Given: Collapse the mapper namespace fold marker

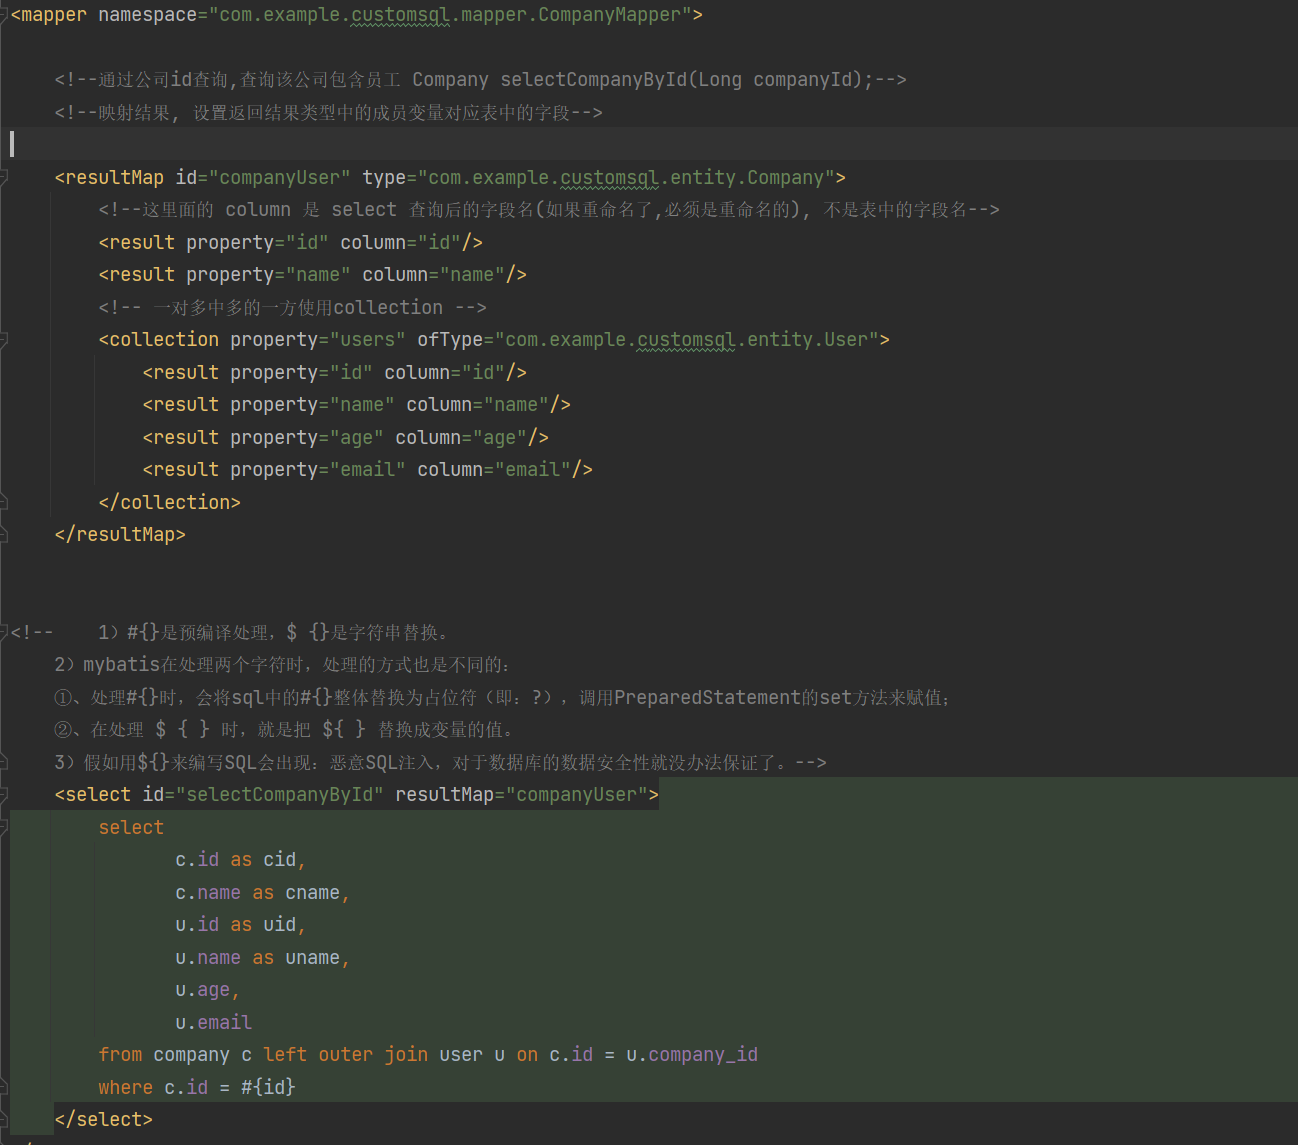Looking at the screenshot, I should click(x=4, y=15).
